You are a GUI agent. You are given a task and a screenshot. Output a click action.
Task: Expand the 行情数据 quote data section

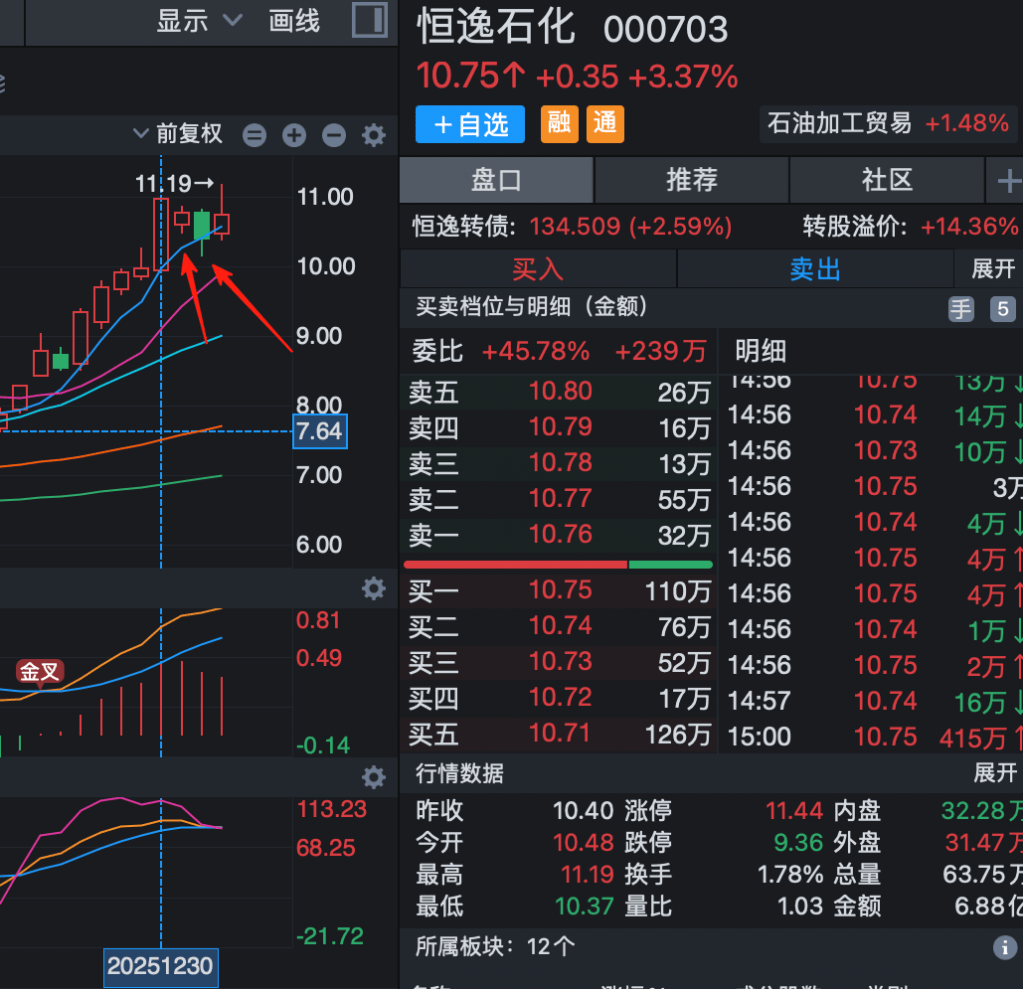(994, 773)
